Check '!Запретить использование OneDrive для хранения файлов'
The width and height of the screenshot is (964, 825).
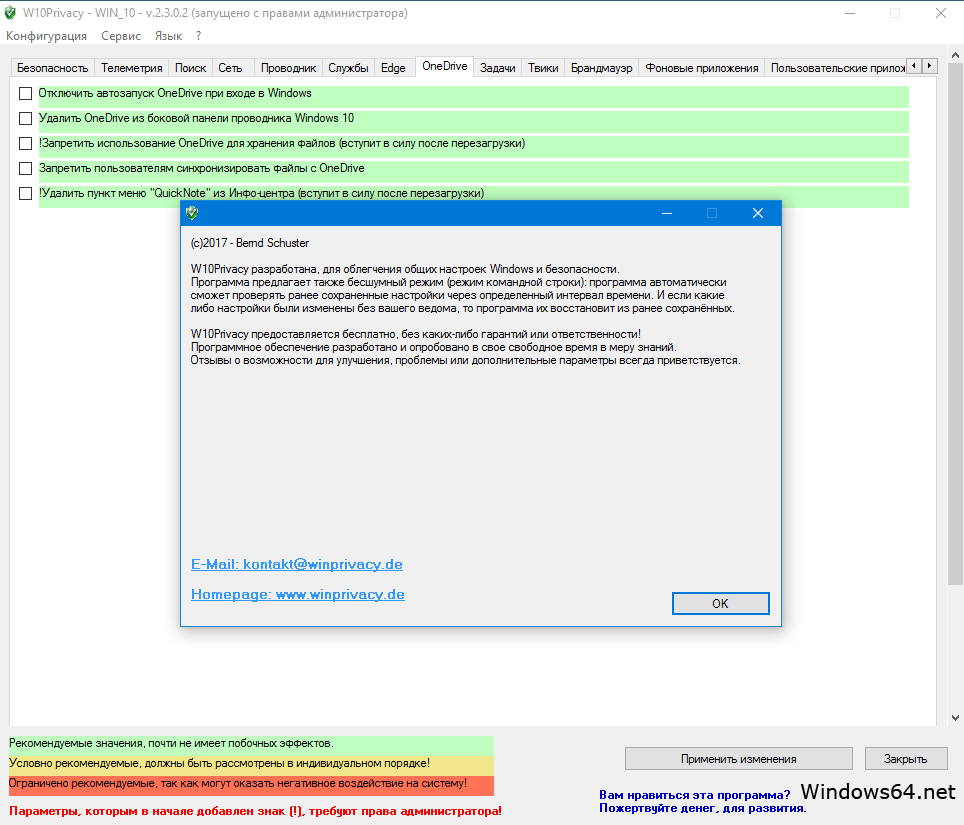click(x=25, y=143)
